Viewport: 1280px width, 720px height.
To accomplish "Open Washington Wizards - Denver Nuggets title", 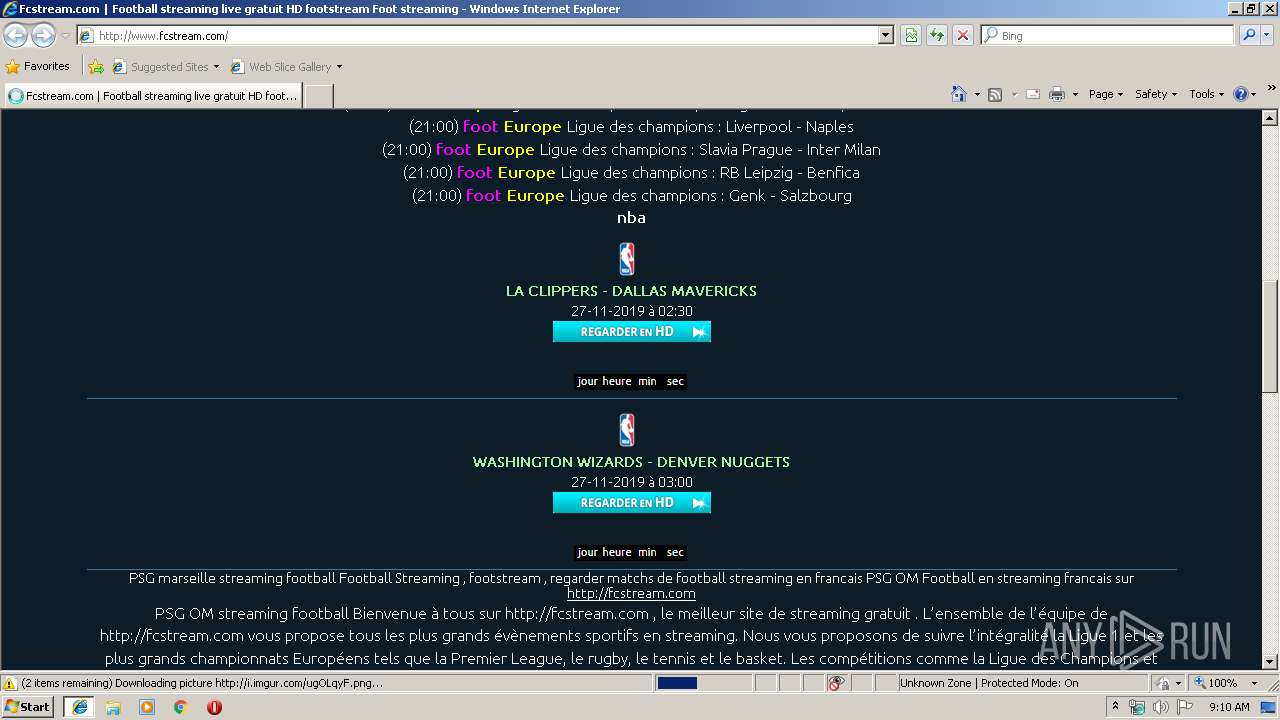I will click(x=631, y=462).
